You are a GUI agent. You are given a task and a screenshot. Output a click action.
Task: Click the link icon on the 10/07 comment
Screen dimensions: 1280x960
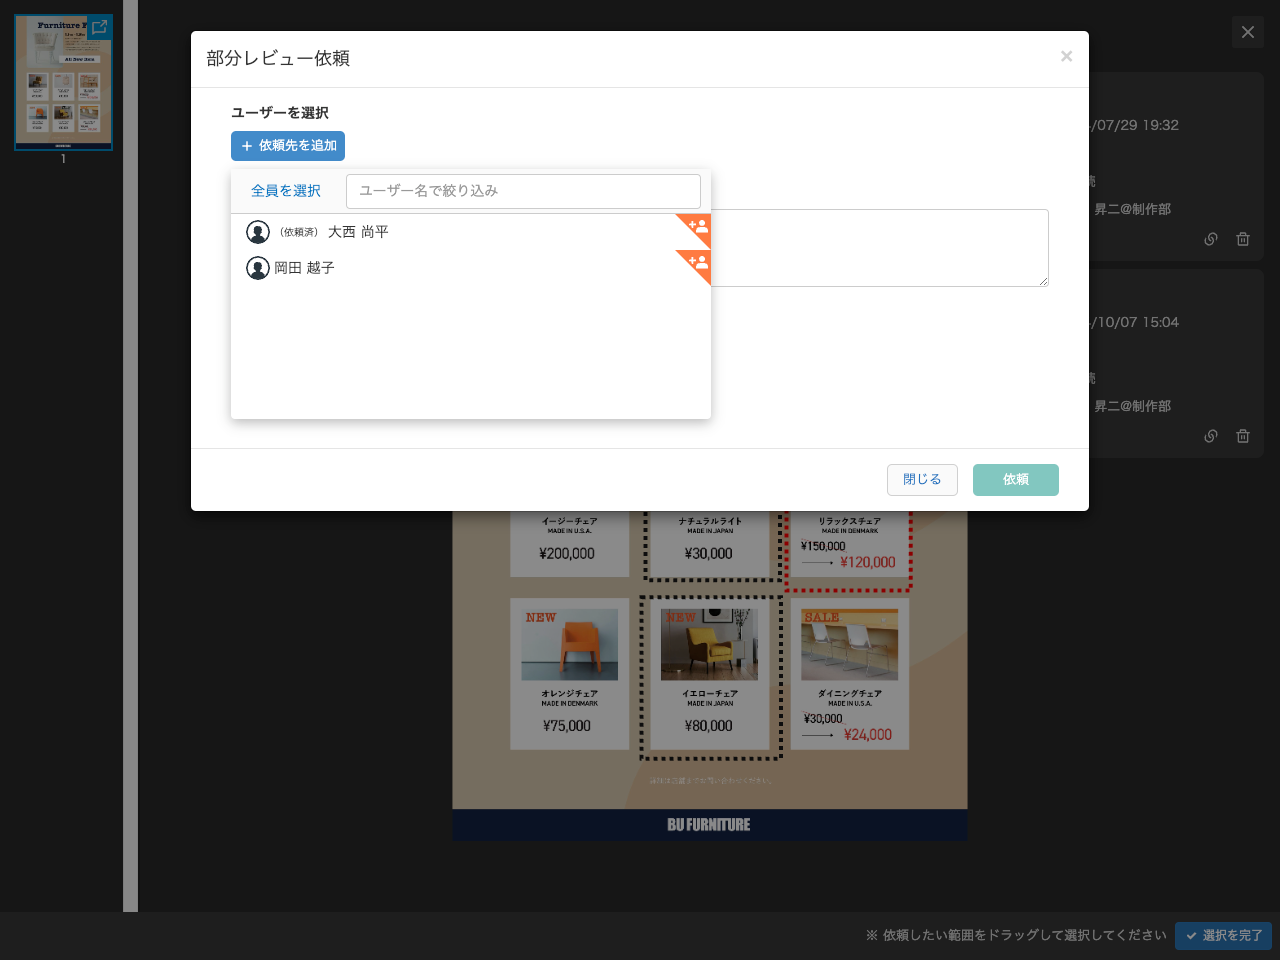[x=1211, y=436]
